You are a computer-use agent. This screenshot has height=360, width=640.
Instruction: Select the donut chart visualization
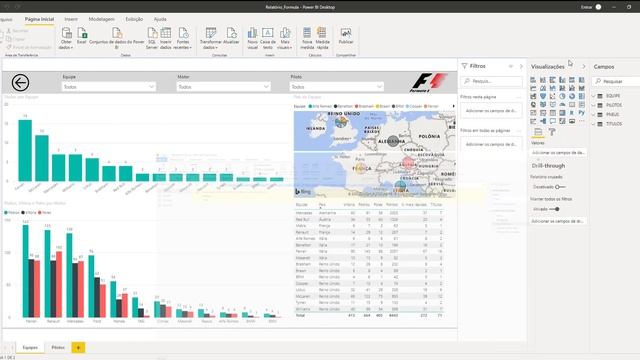tap(572, 96)
